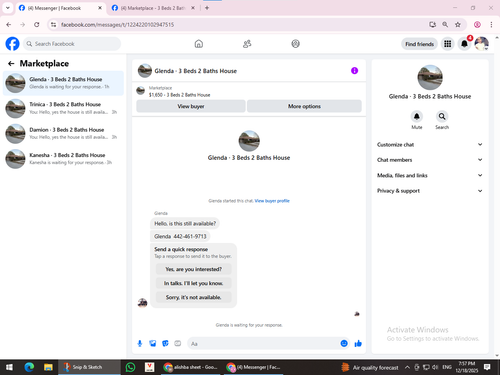This screenshot has height=375, width=500.
Task: Open Glenda - 3 Beds 2 Baths House chat
Action: click(63, 83)
